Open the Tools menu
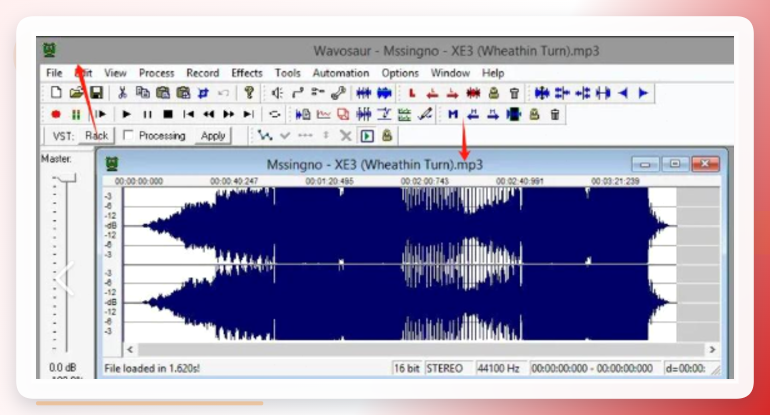The height and width of the screenshot is (415, 770). [287, 73]
